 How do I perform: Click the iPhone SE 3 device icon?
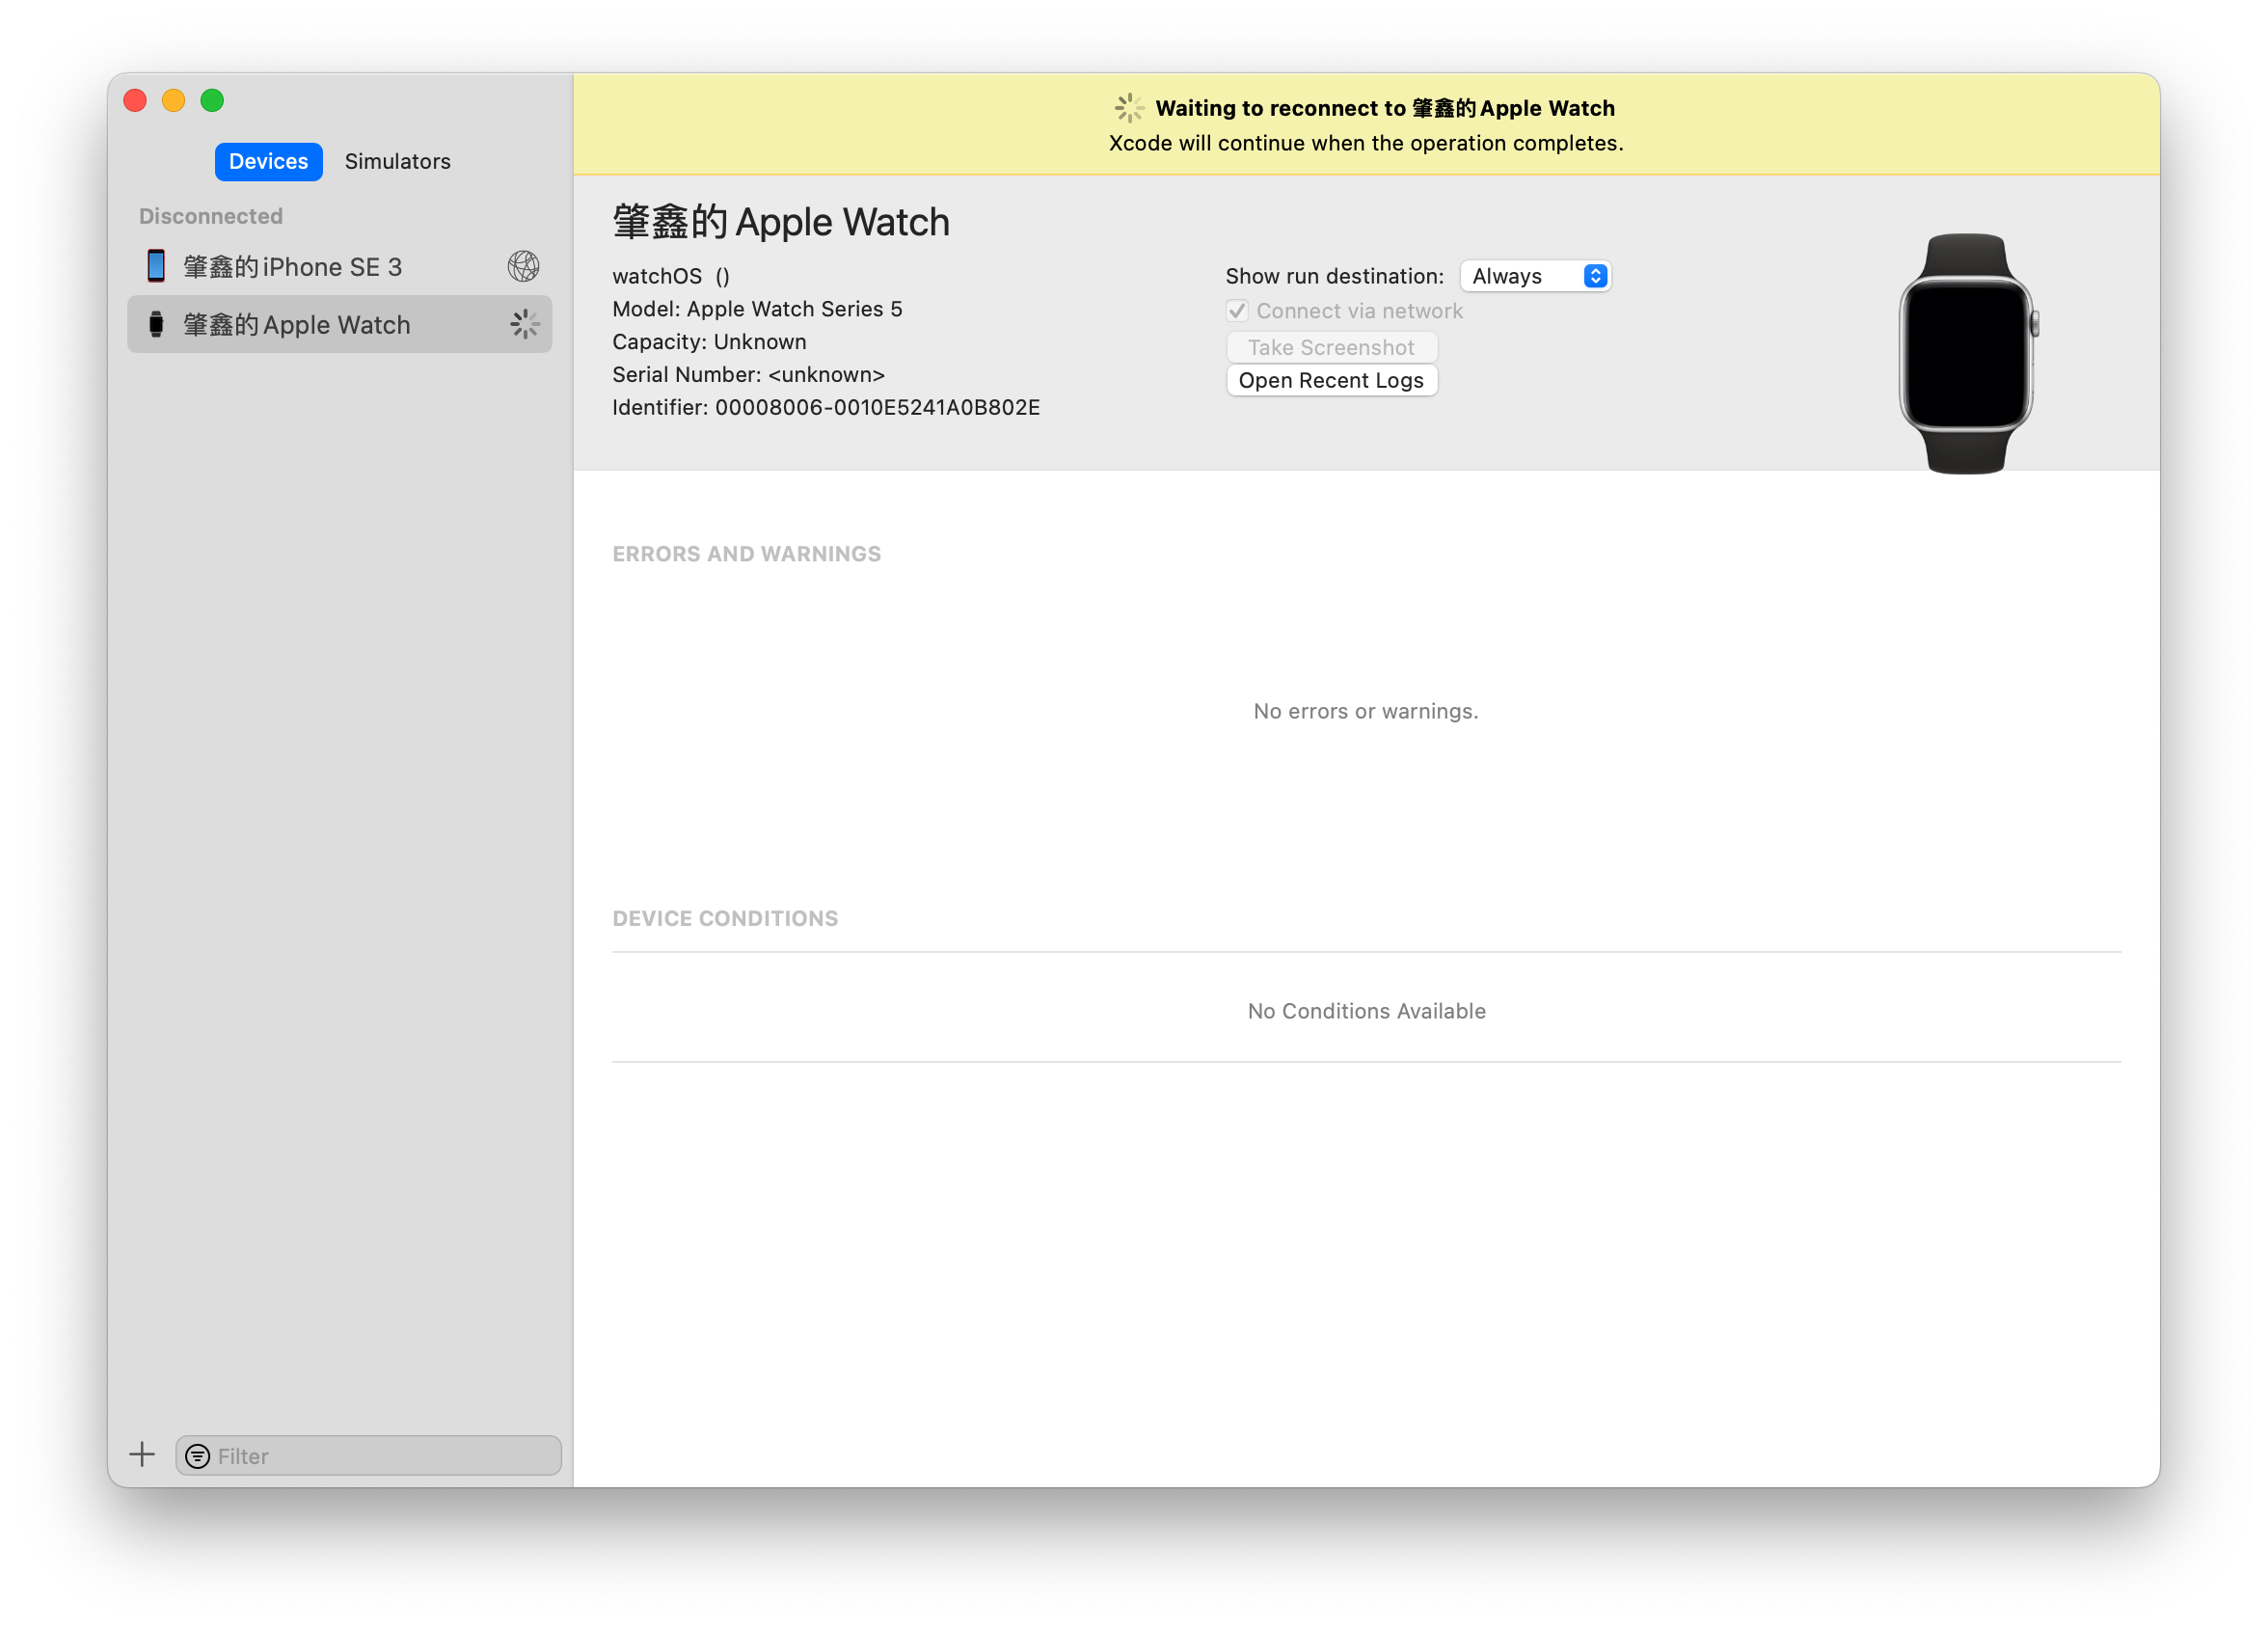coord(156,266)
